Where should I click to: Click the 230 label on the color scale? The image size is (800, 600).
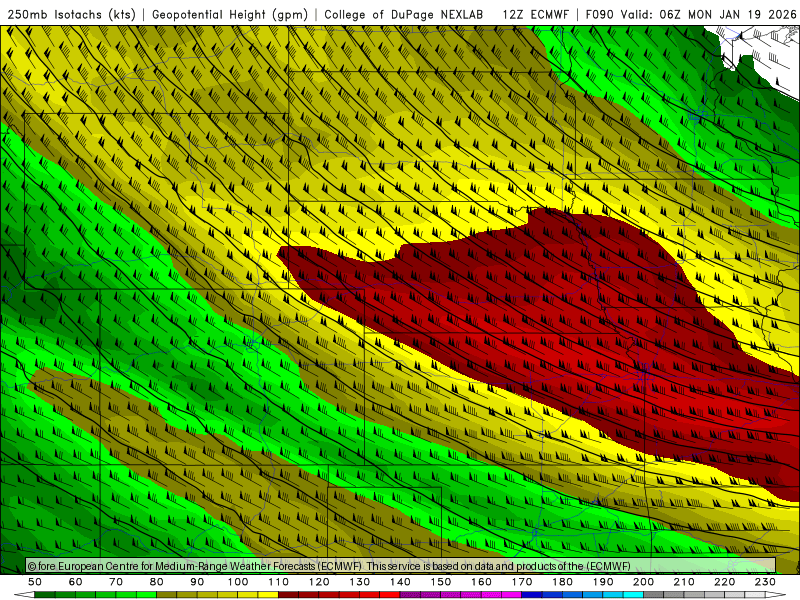tap(765, 582)
